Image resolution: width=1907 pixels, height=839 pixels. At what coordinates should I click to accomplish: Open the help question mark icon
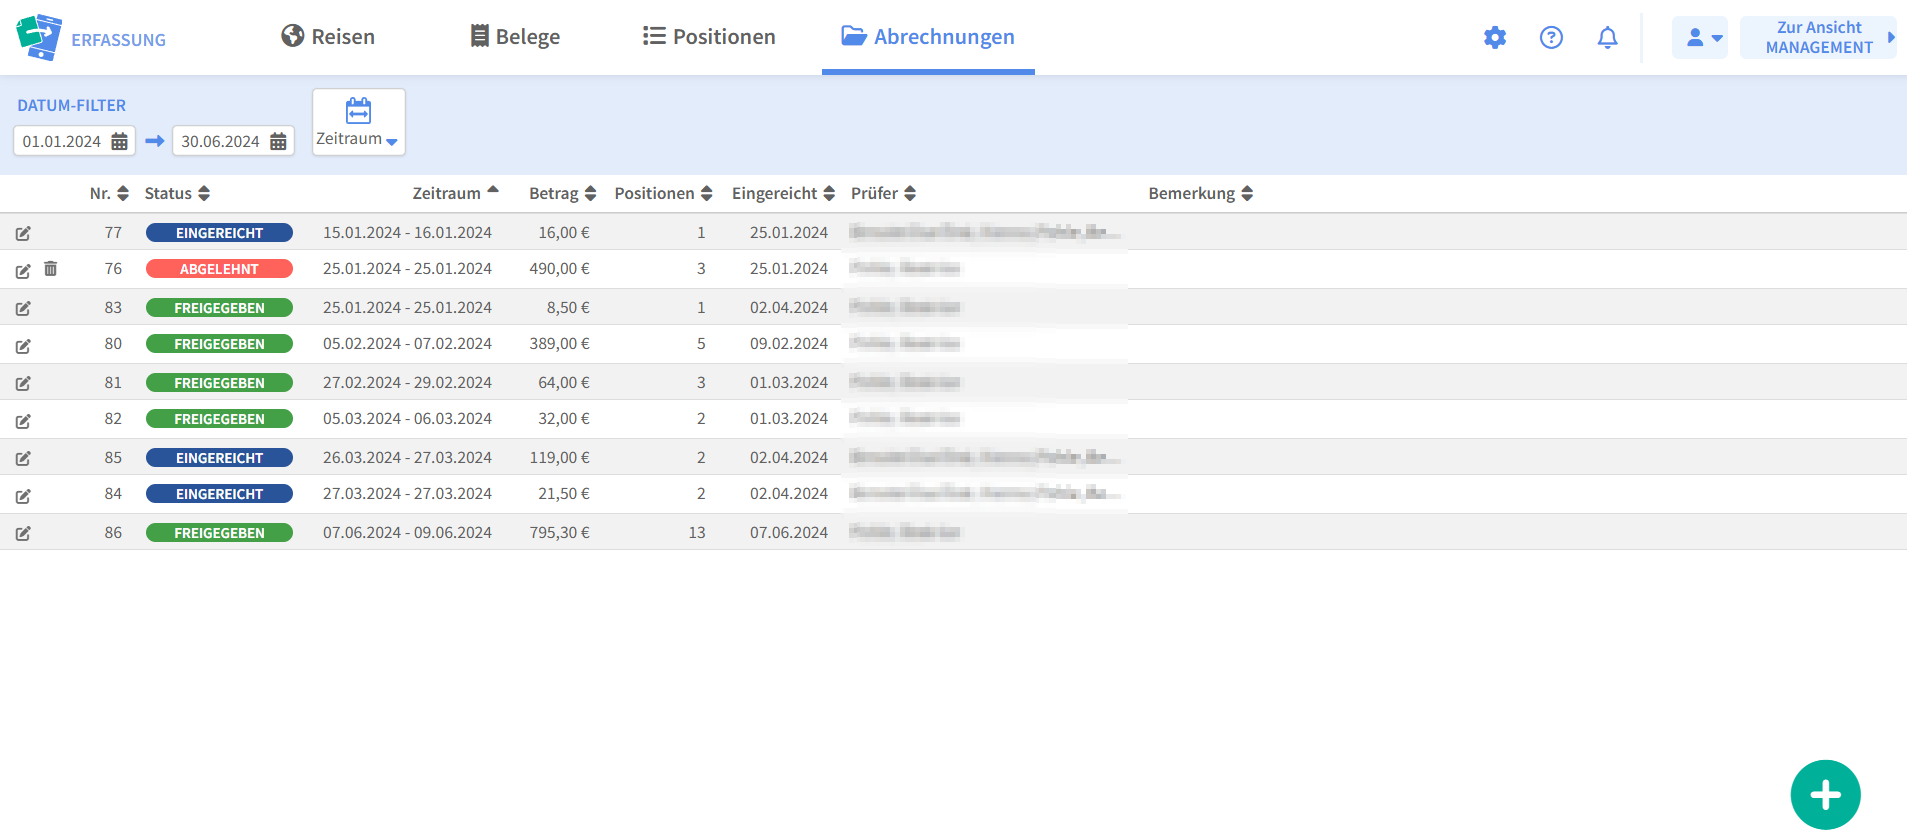pyautogui.click(x=1551, y=38)
